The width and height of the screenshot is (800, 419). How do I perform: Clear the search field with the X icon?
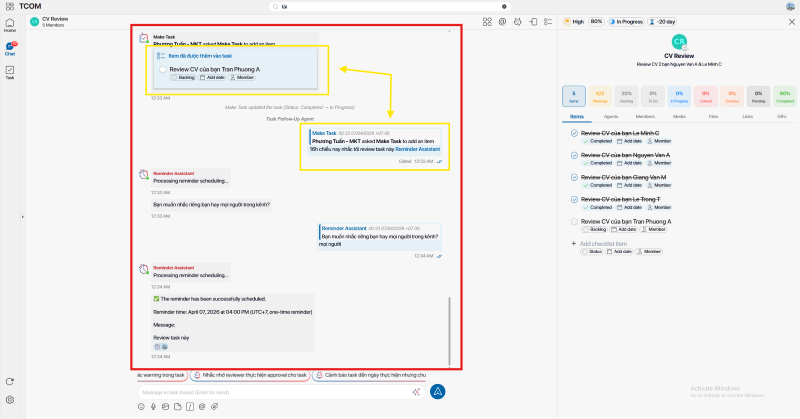(x=504, y=7)
